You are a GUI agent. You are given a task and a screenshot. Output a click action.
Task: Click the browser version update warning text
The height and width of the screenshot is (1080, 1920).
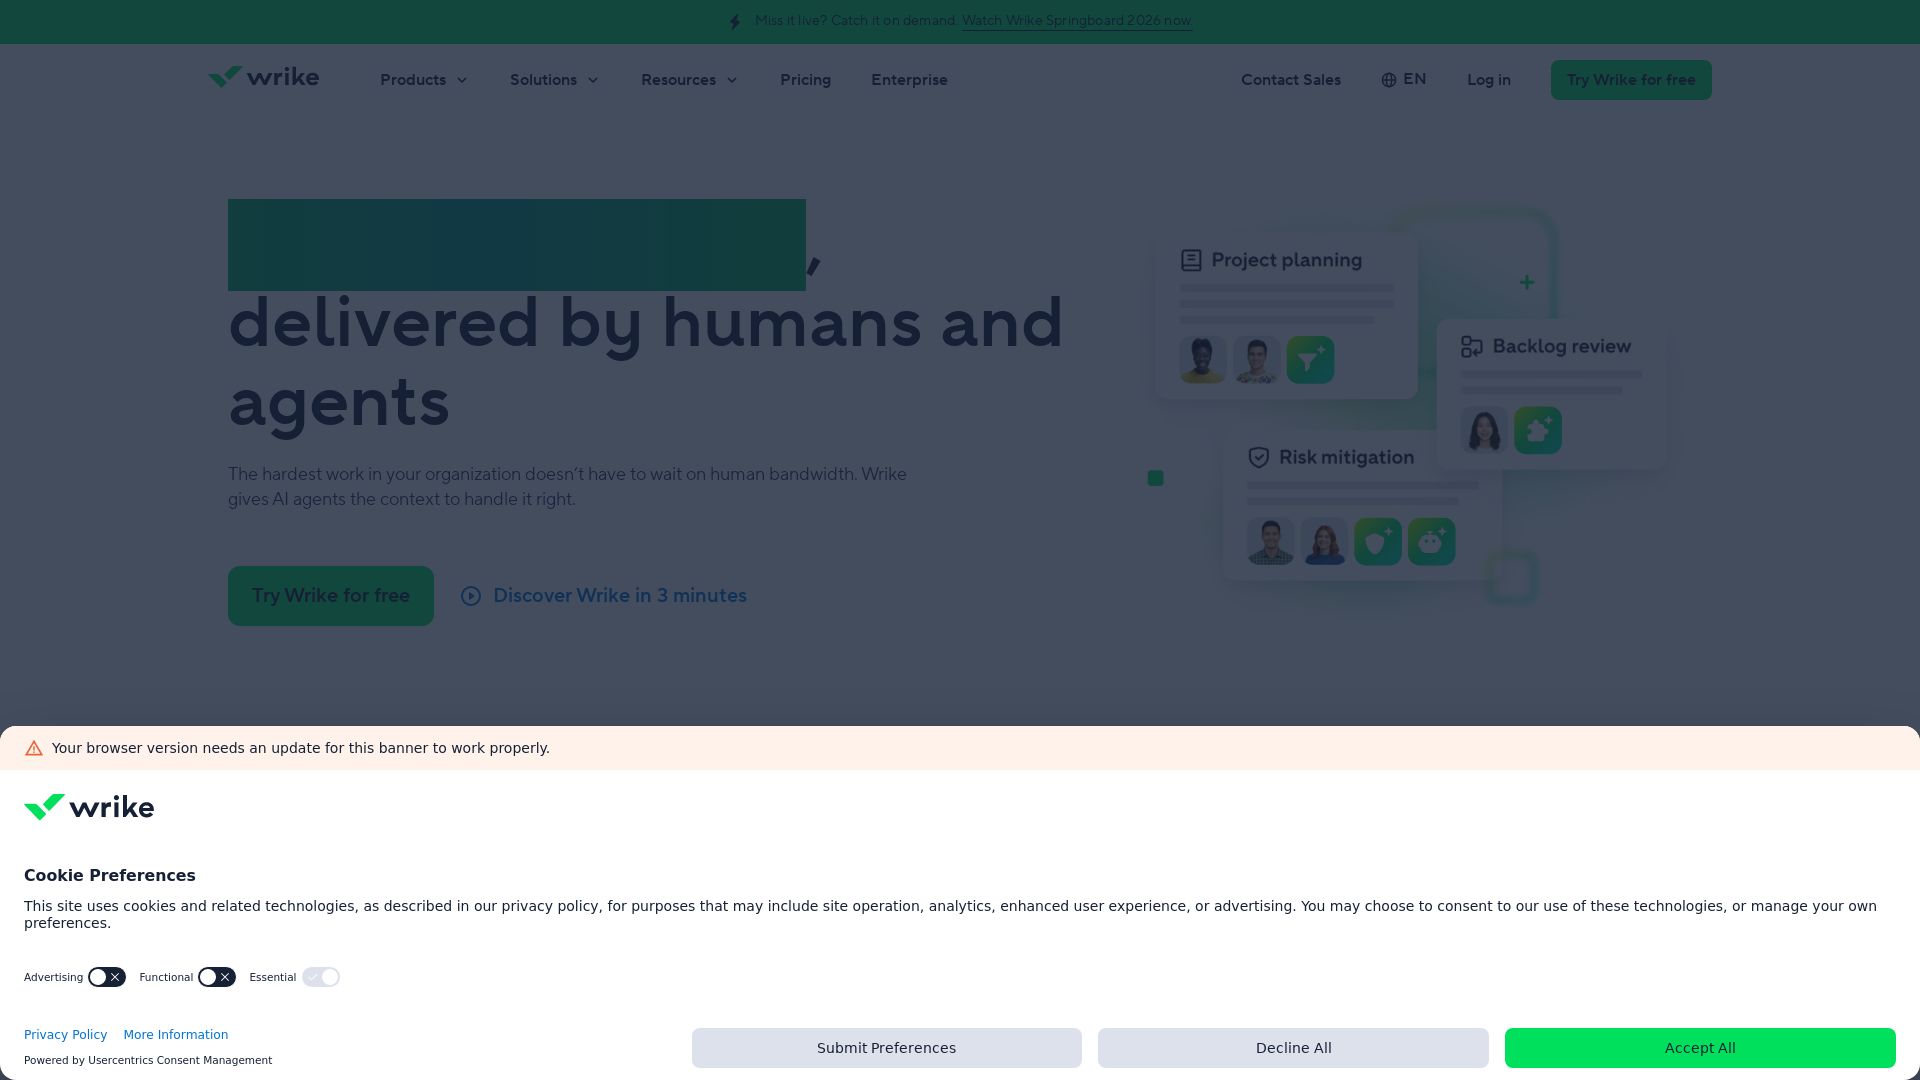[x=301, y=748]
